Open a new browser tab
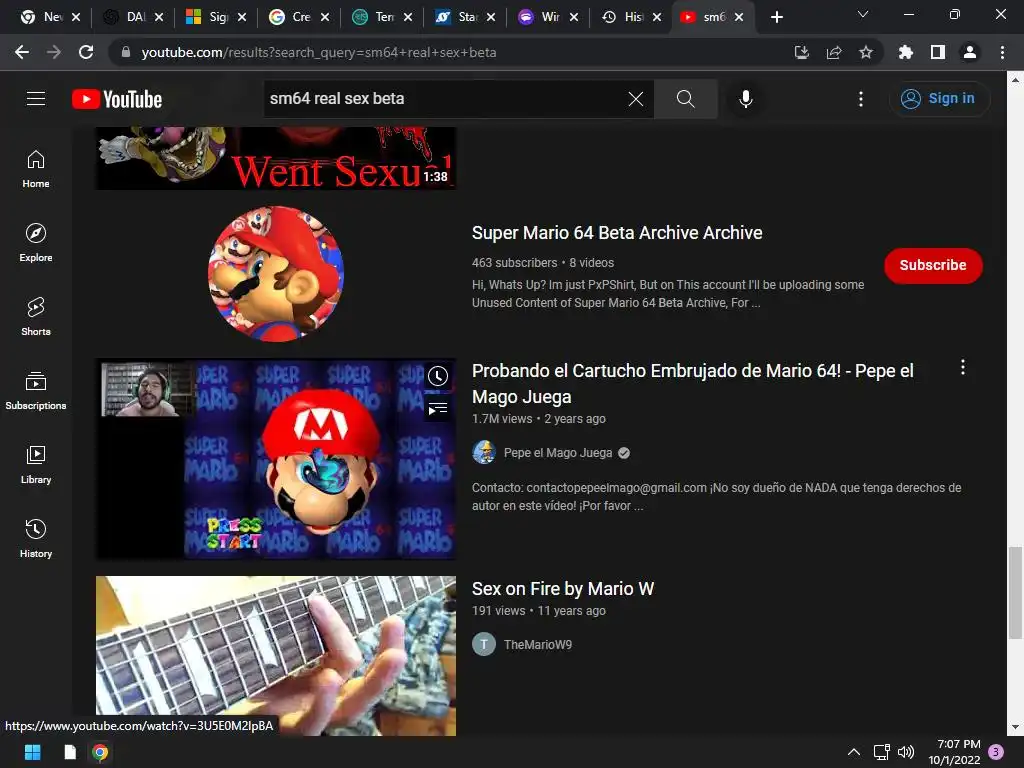This screenshot has height=768, width=1024. pyautogui.click(x=776, y=17)
